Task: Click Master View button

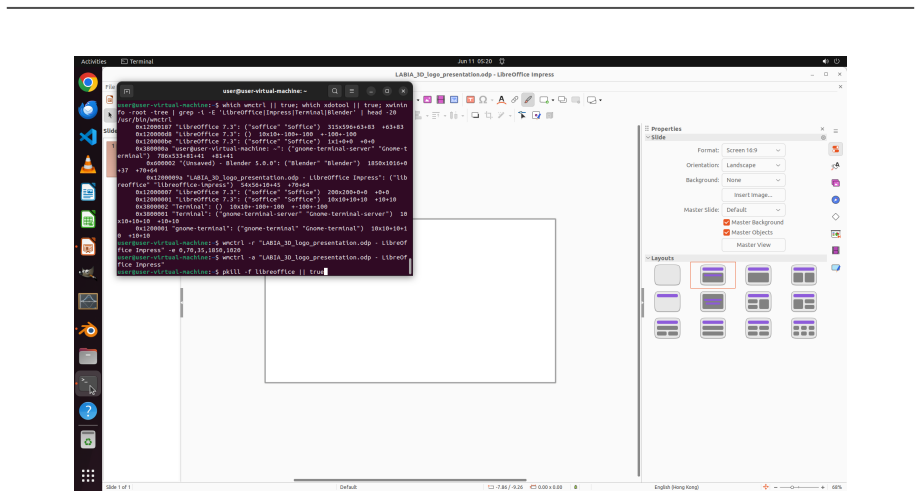Action: (753, 245)
